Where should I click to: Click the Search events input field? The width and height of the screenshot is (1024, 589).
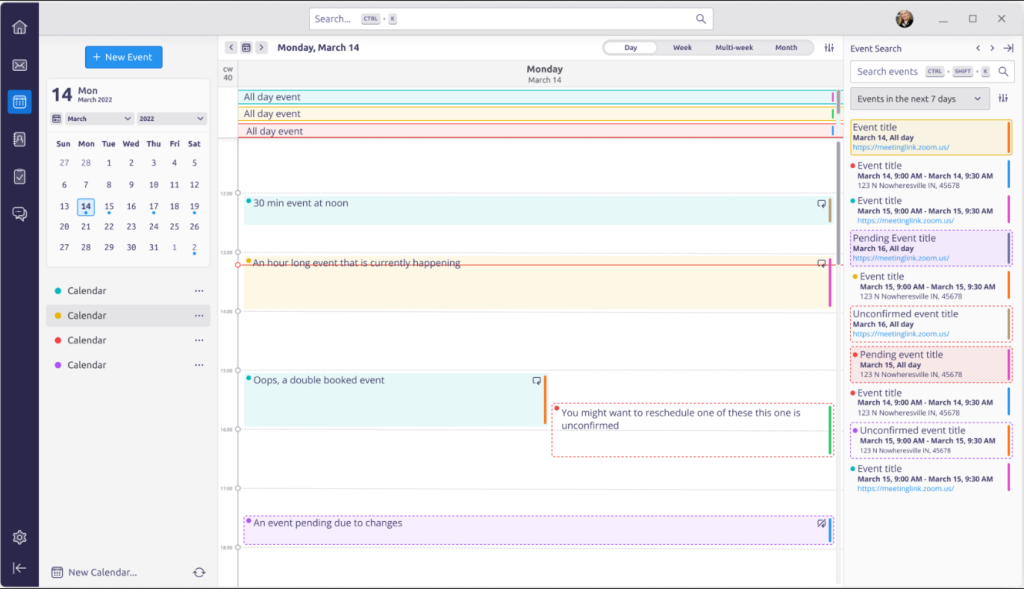[888, 72]
